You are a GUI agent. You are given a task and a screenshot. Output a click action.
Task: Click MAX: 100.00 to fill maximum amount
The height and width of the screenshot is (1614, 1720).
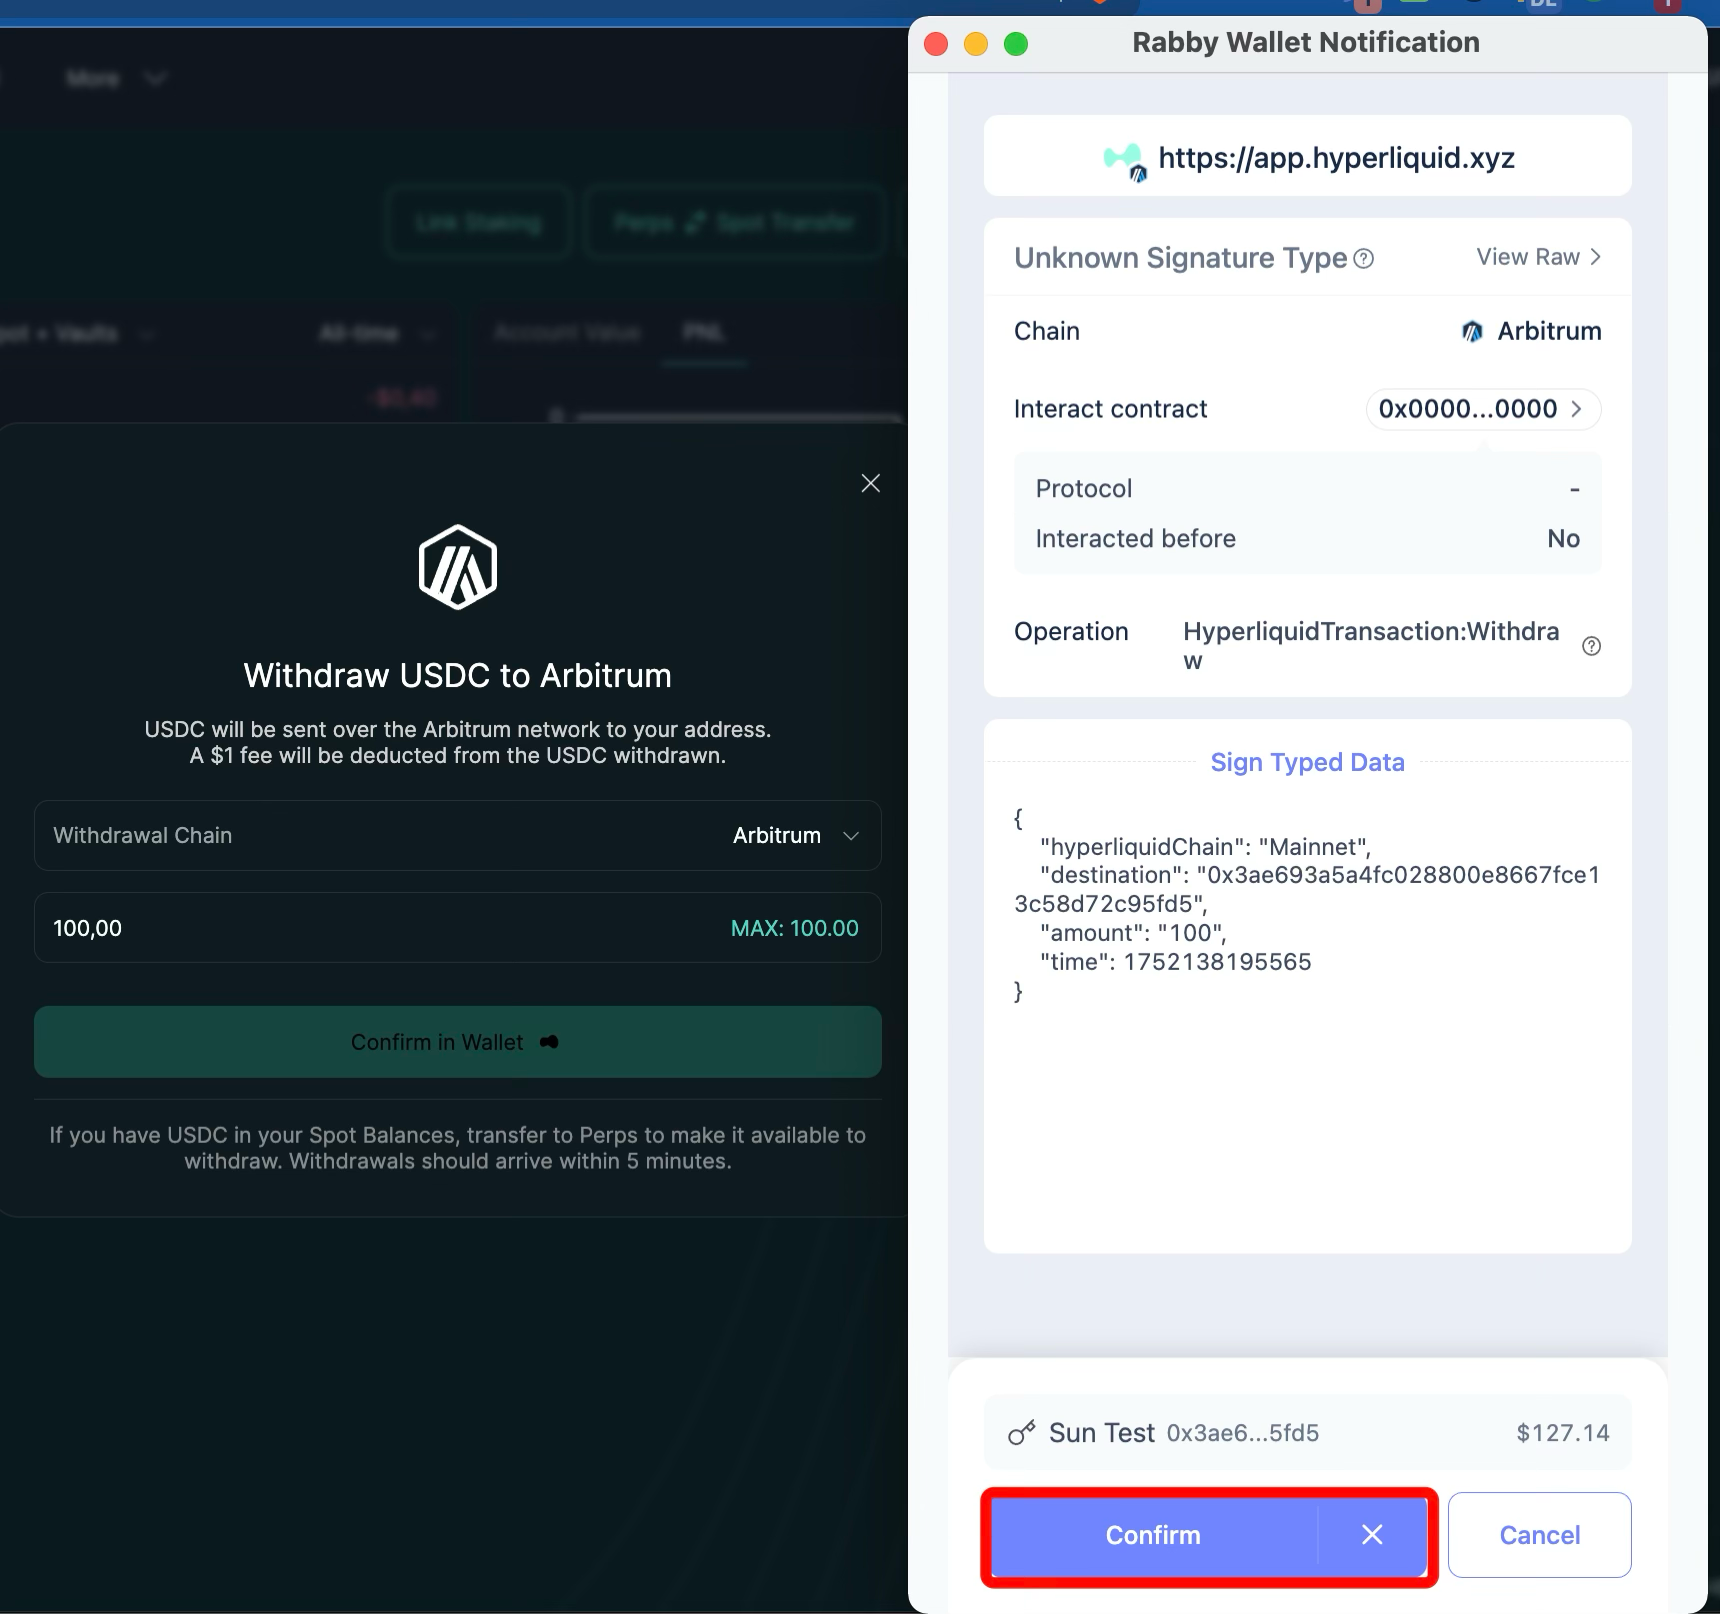tap(794, 928)
